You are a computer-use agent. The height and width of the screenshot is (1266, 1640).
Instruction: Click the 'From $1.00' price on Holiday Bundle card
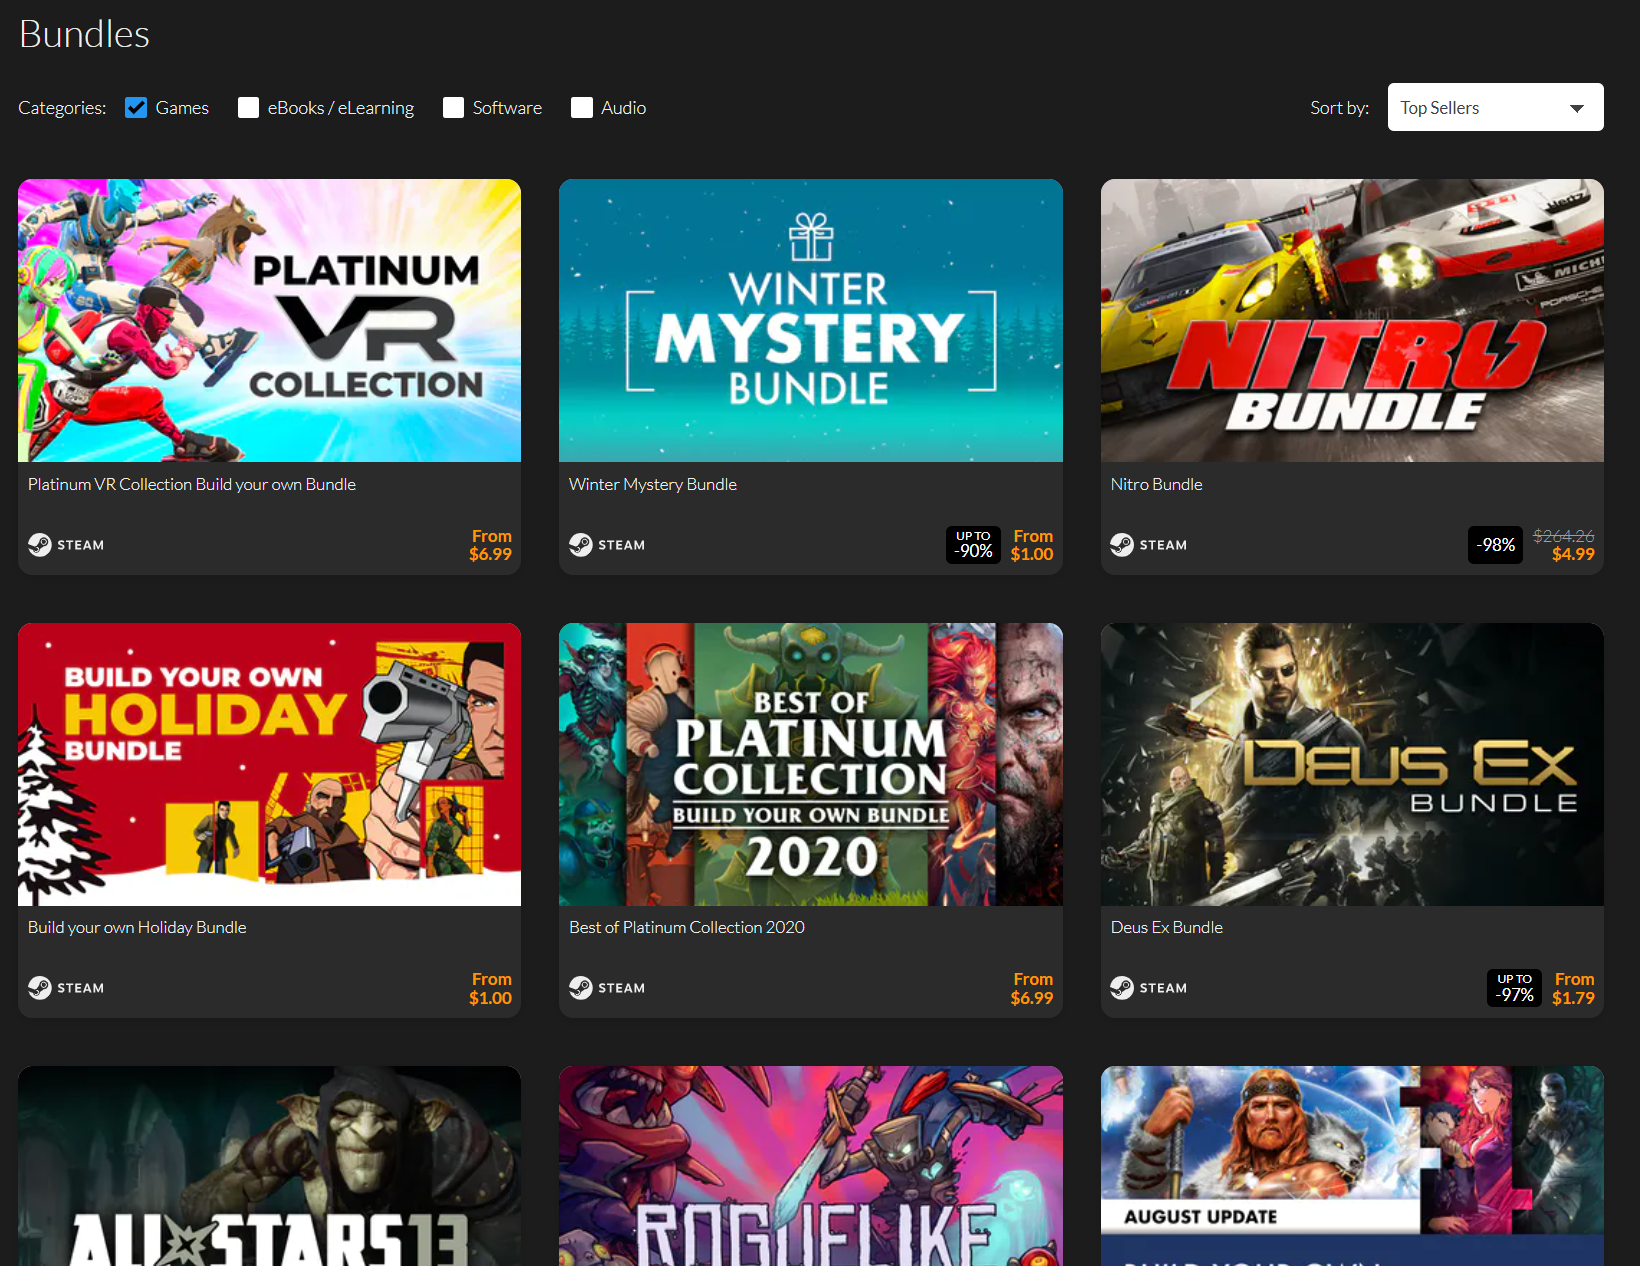pos(490,988)
